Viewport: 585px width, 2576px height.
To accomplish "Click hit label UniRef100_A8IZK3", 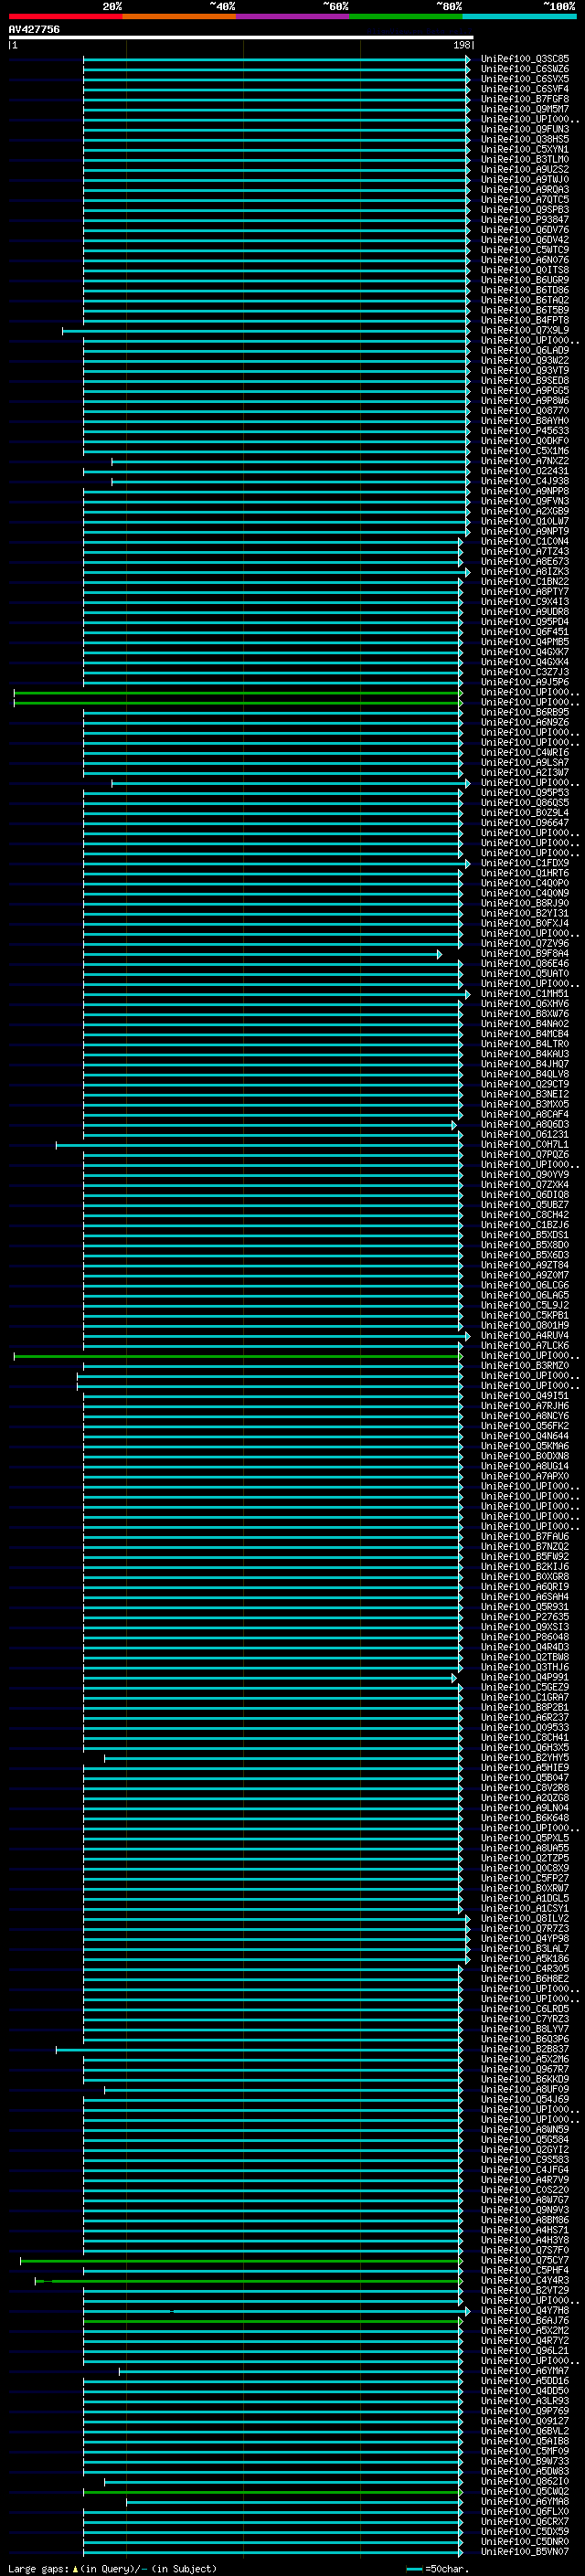I will click(525, 572).
